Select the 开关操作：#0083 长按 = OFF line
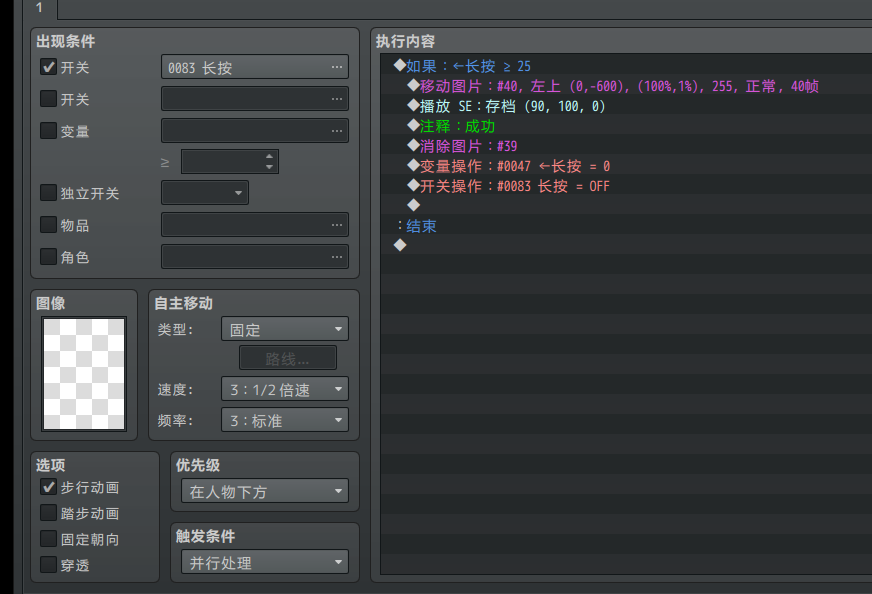 click(x=626, y=186)
